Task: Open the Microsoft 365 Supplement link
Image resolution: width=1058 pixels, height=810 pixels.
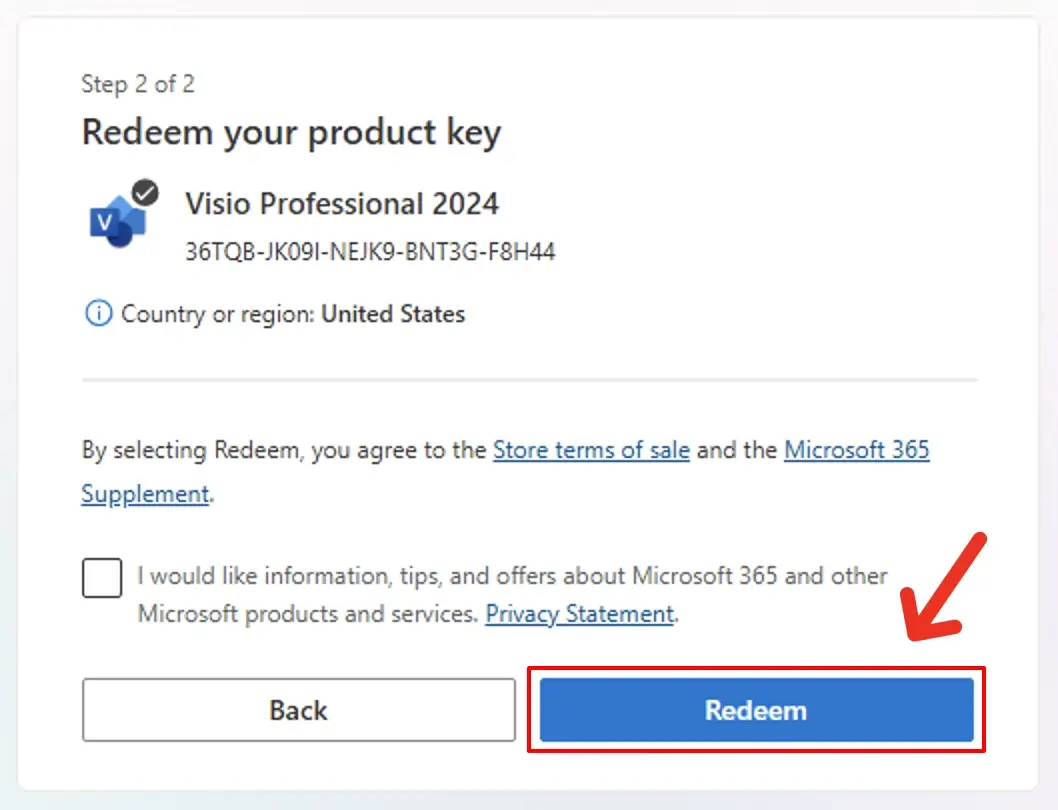Action: [856, 450]
